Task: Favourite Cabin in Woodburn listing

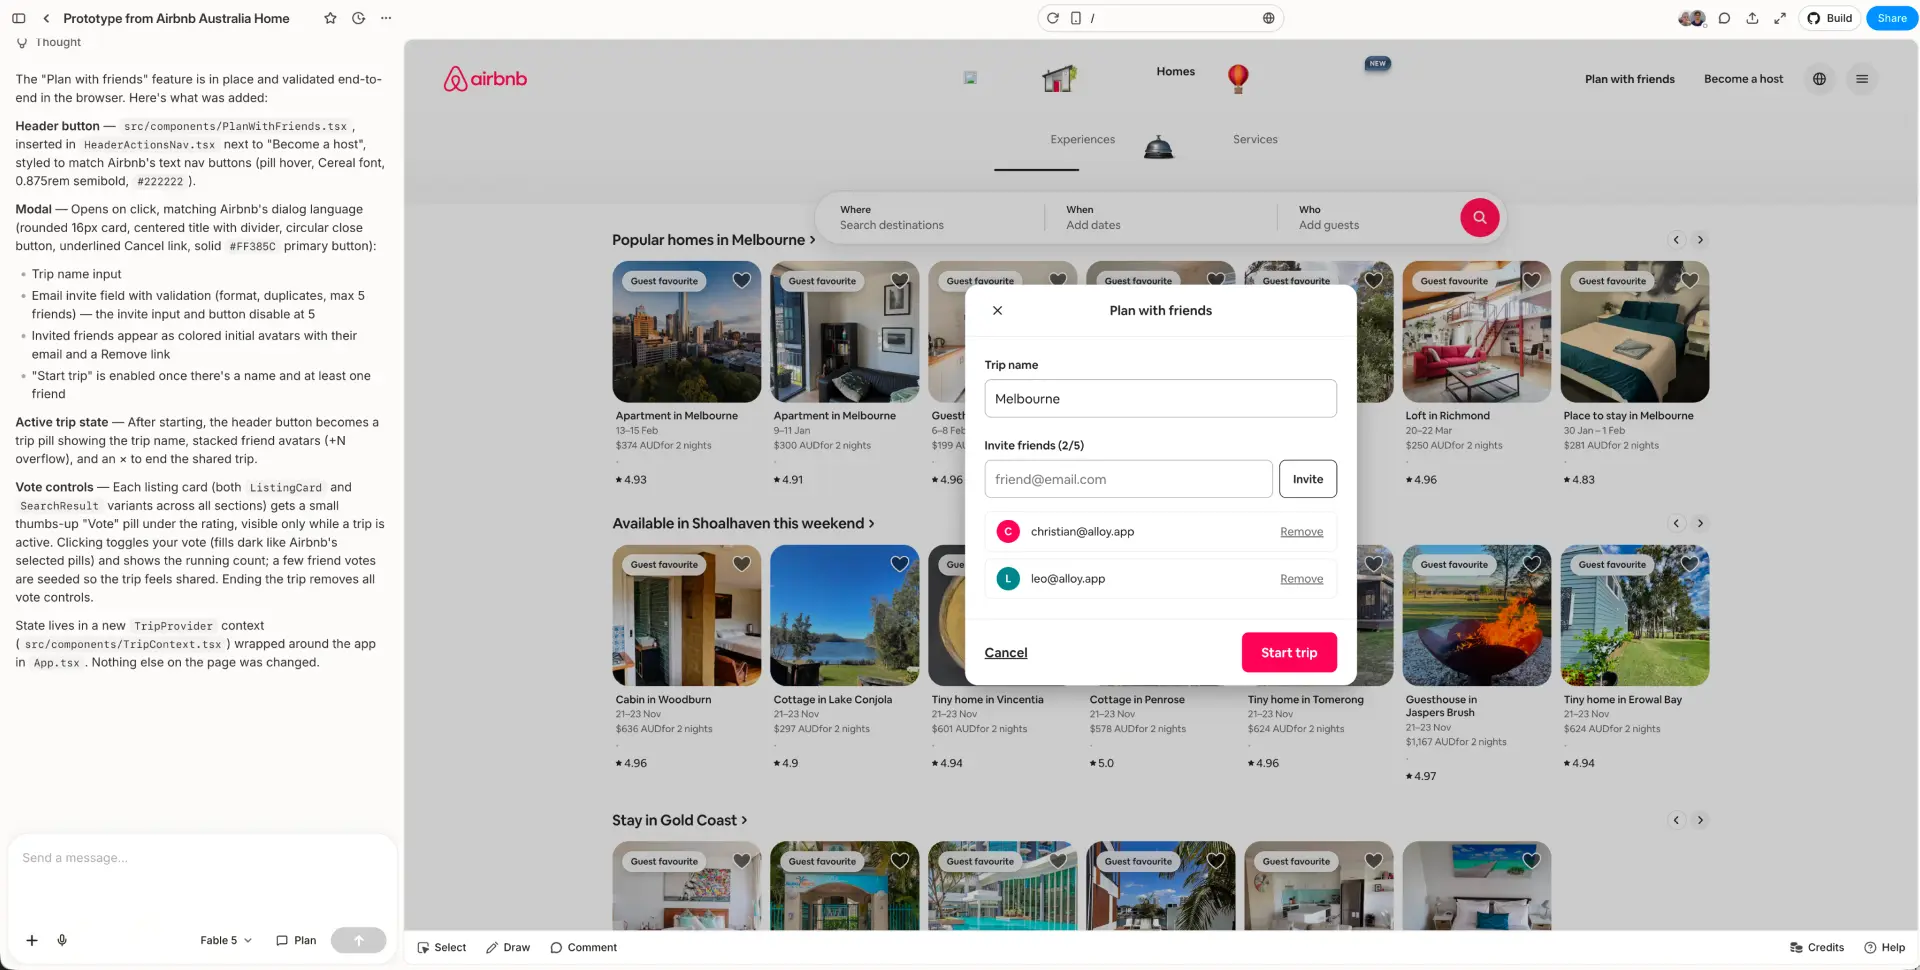Action: coord(741,565)
